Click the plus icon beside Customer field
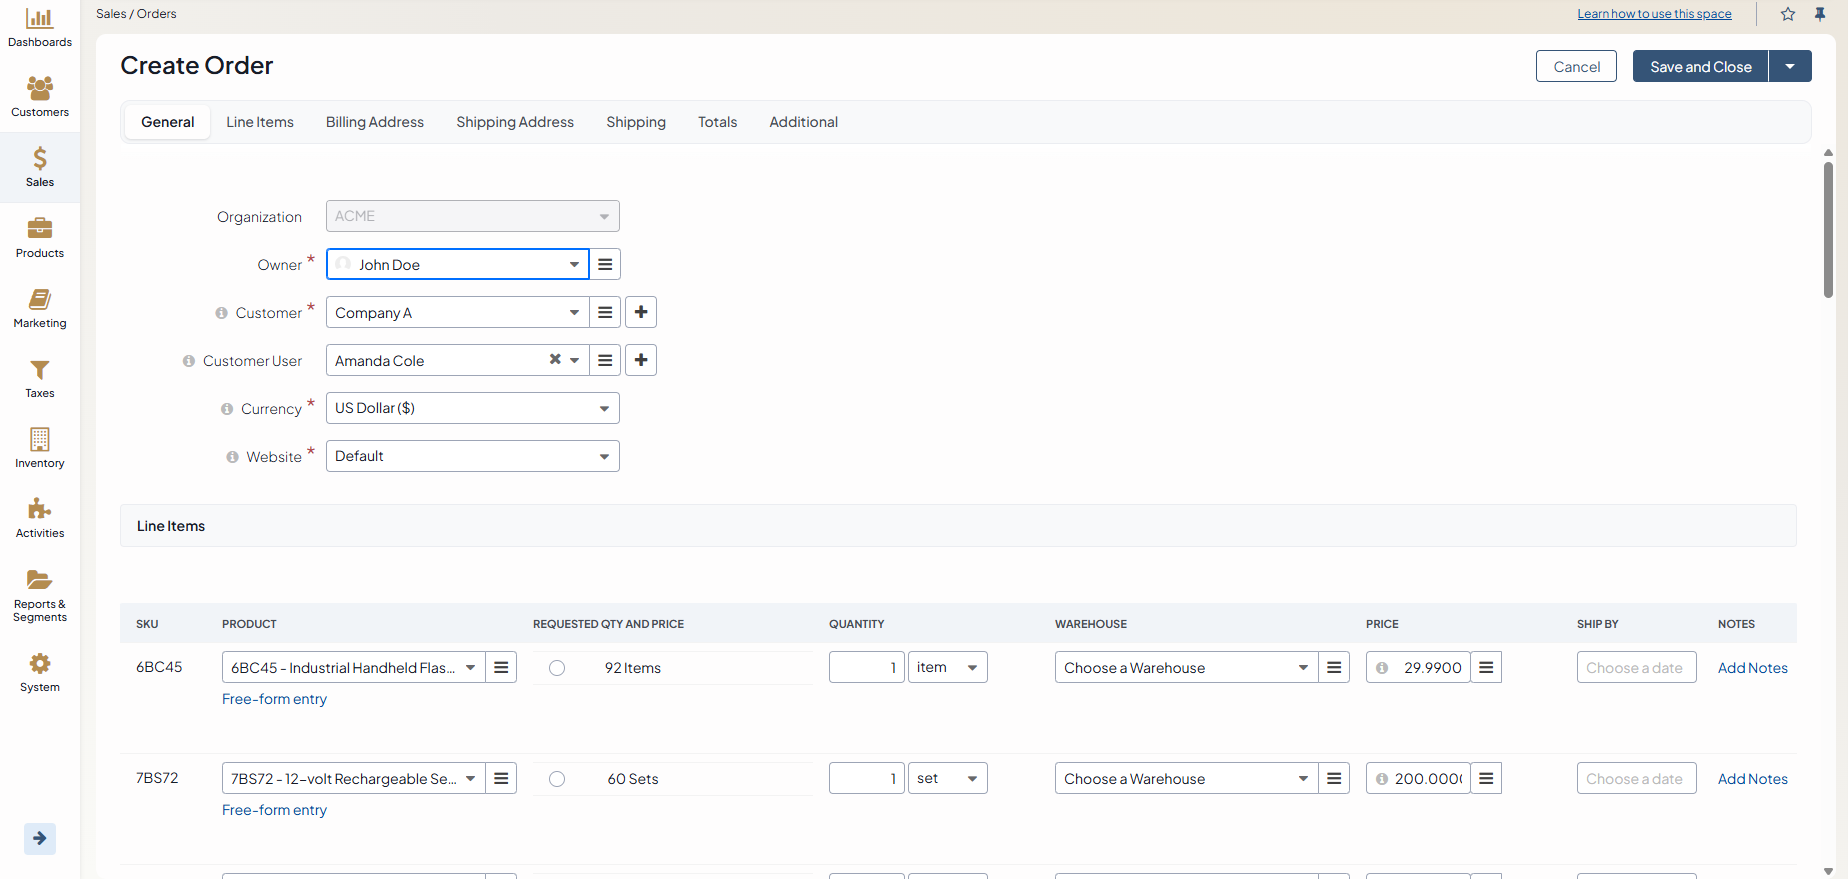The height and width of the screenshot is (879, 1848). click(x=641, y=312)
